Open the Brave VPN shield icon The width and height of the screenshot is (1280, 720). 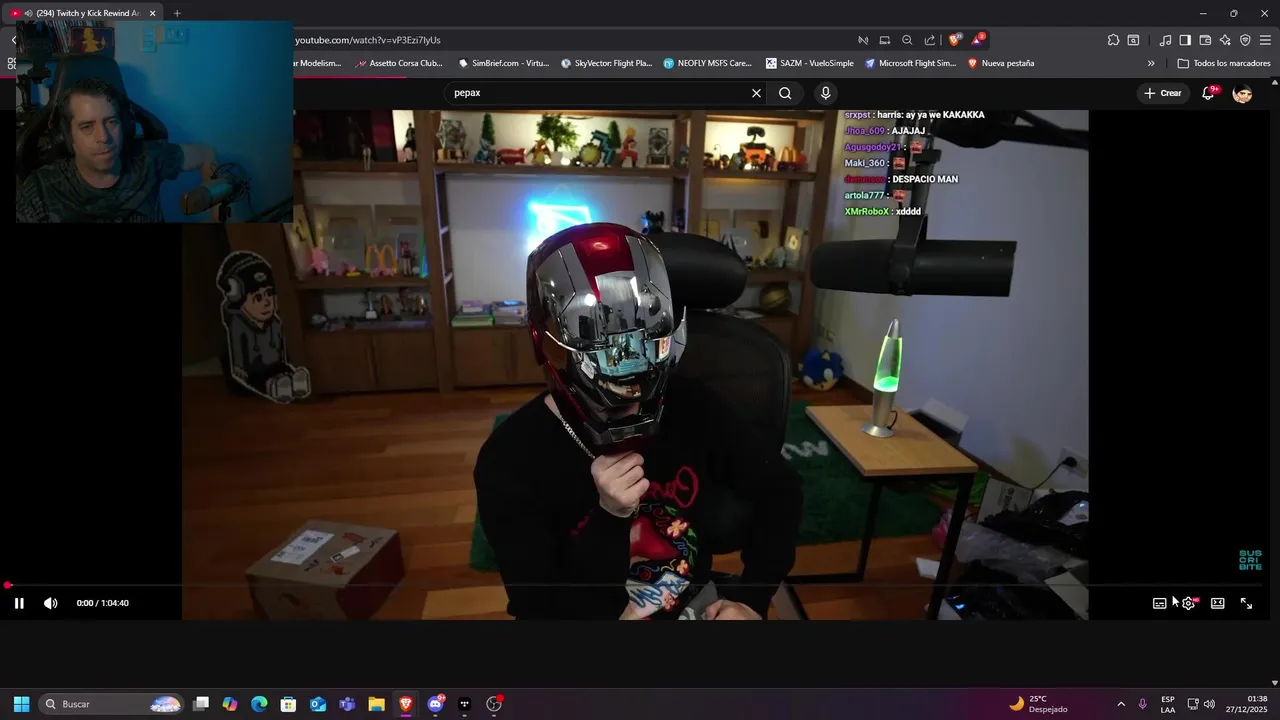coord(1245,40)
